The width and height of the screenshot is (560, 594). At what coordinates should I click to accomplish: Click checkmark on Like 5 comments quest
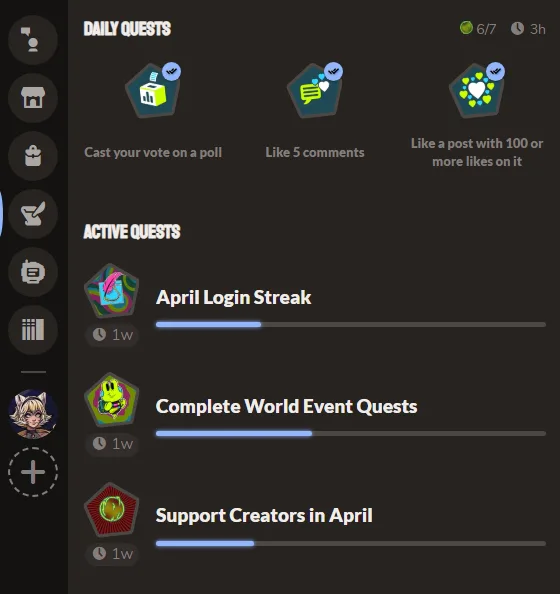point(333,71)
